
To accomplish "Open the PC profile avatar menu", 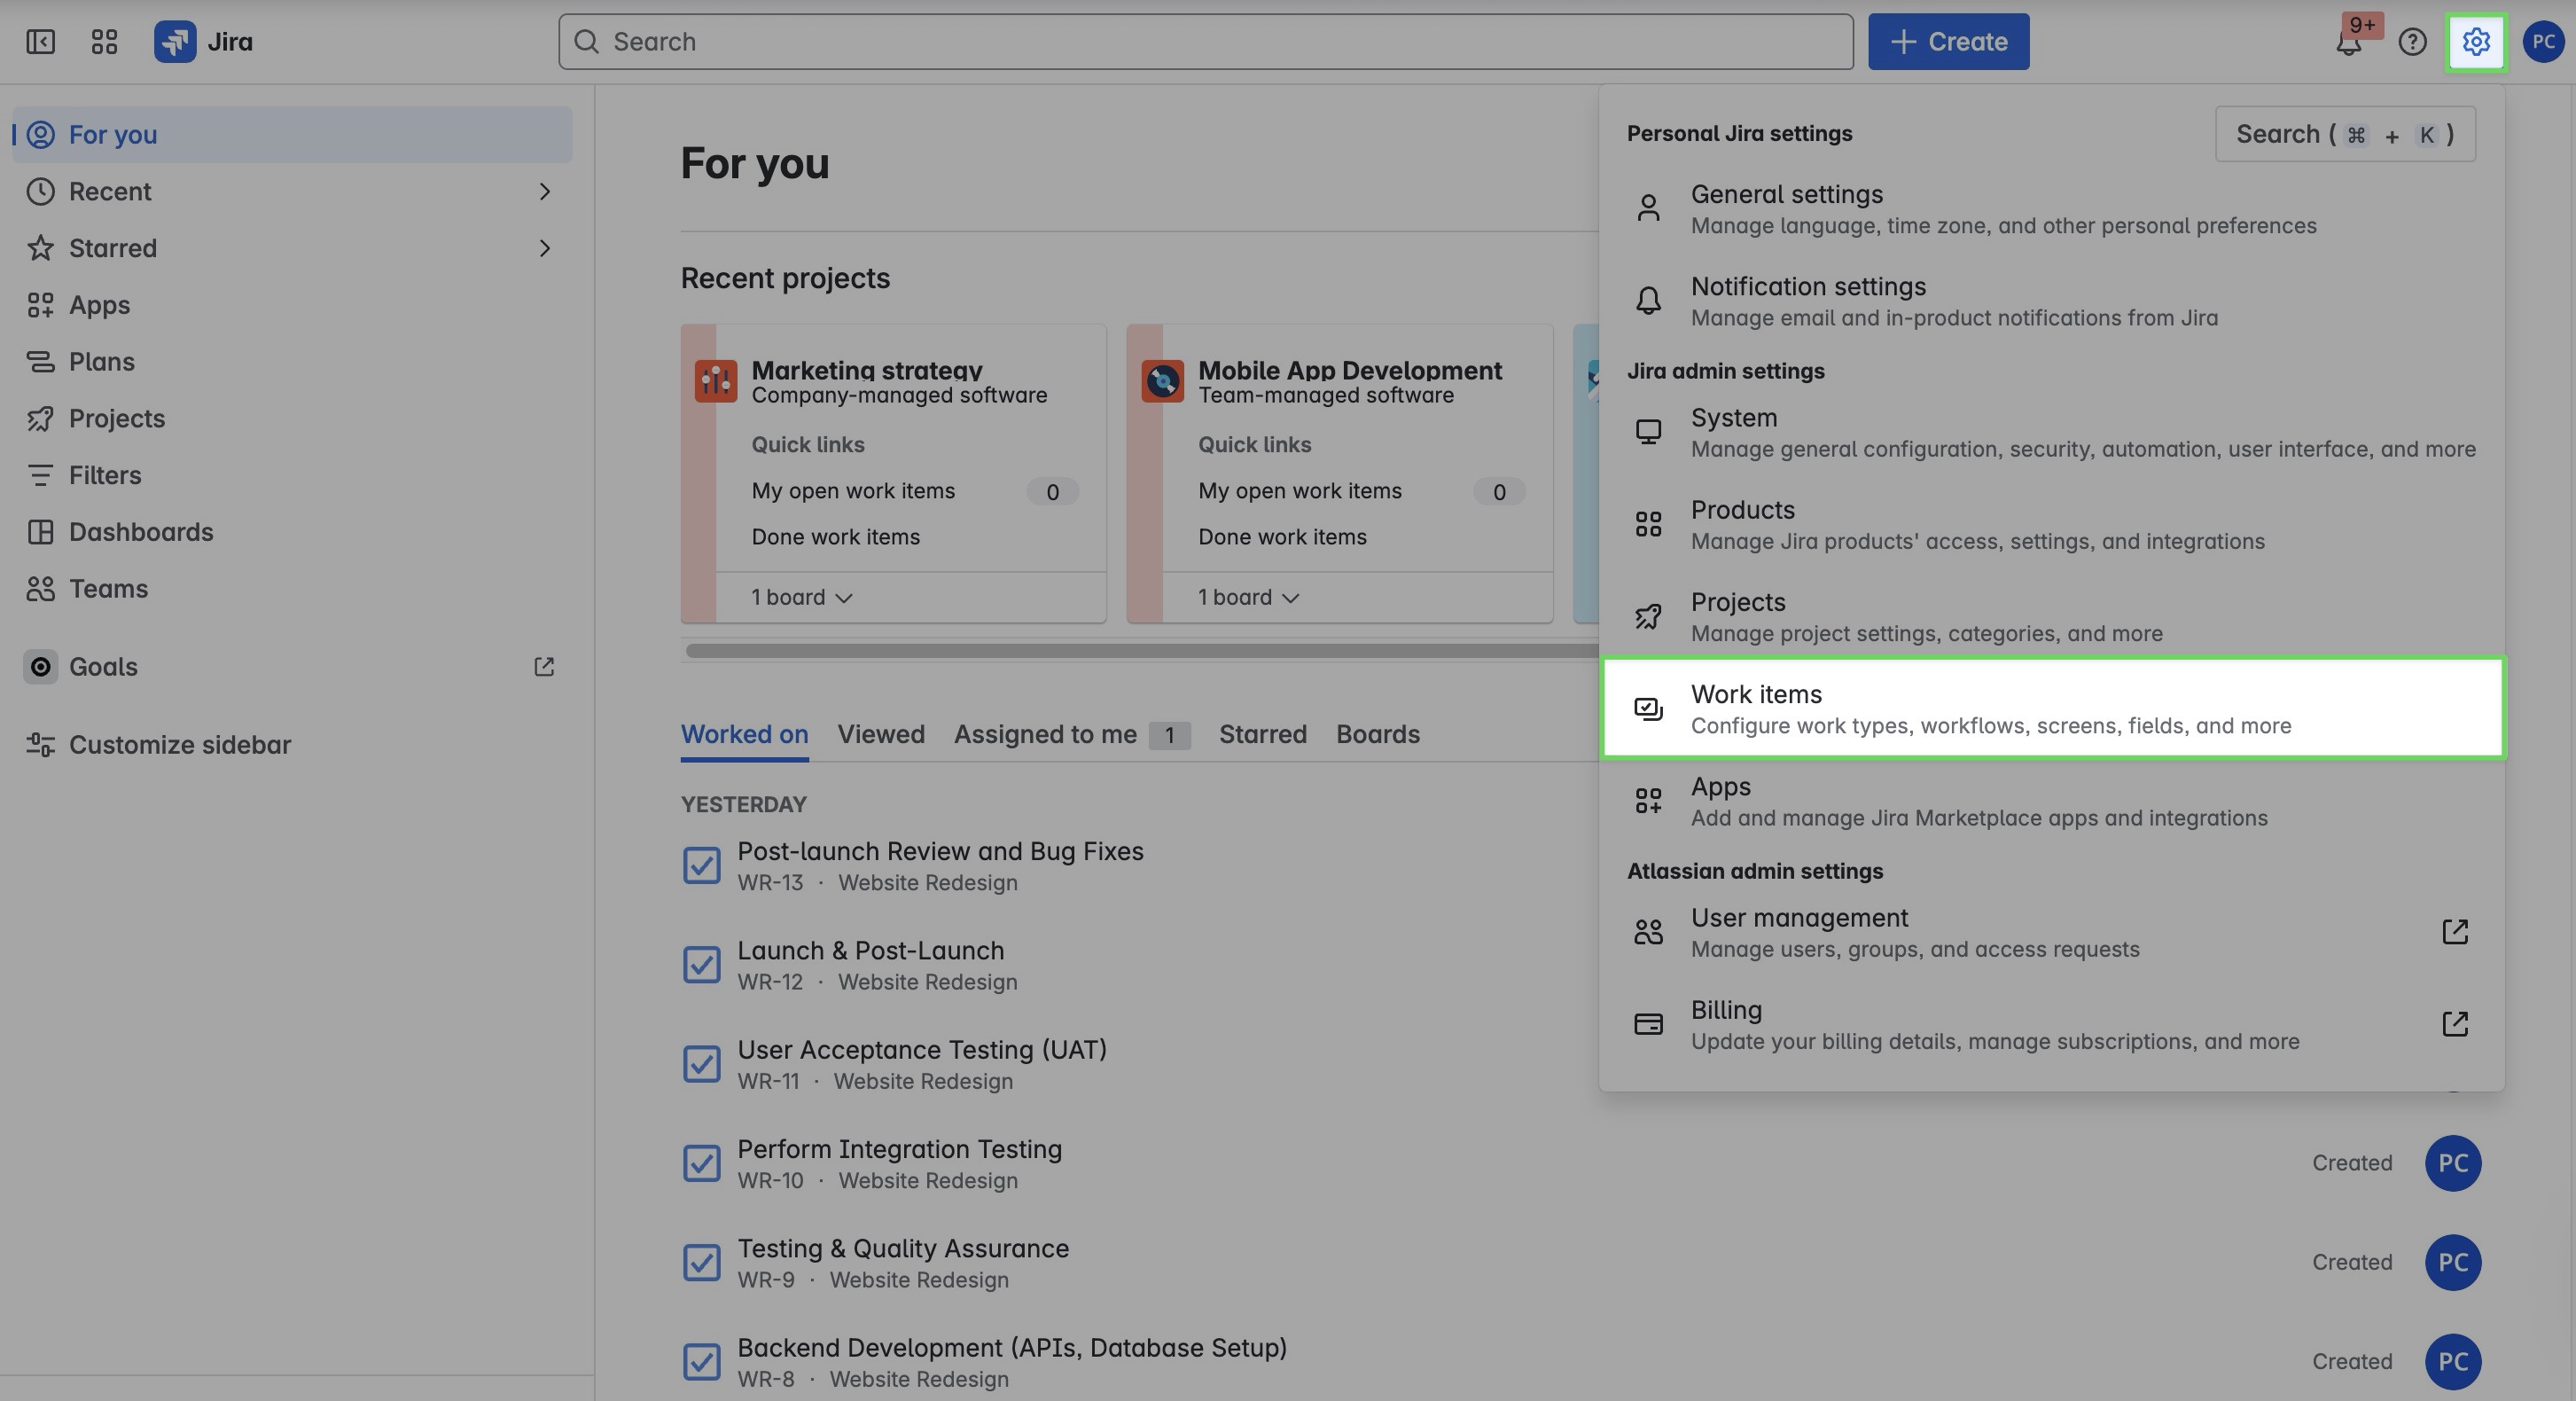I will tap(2542, 42).
